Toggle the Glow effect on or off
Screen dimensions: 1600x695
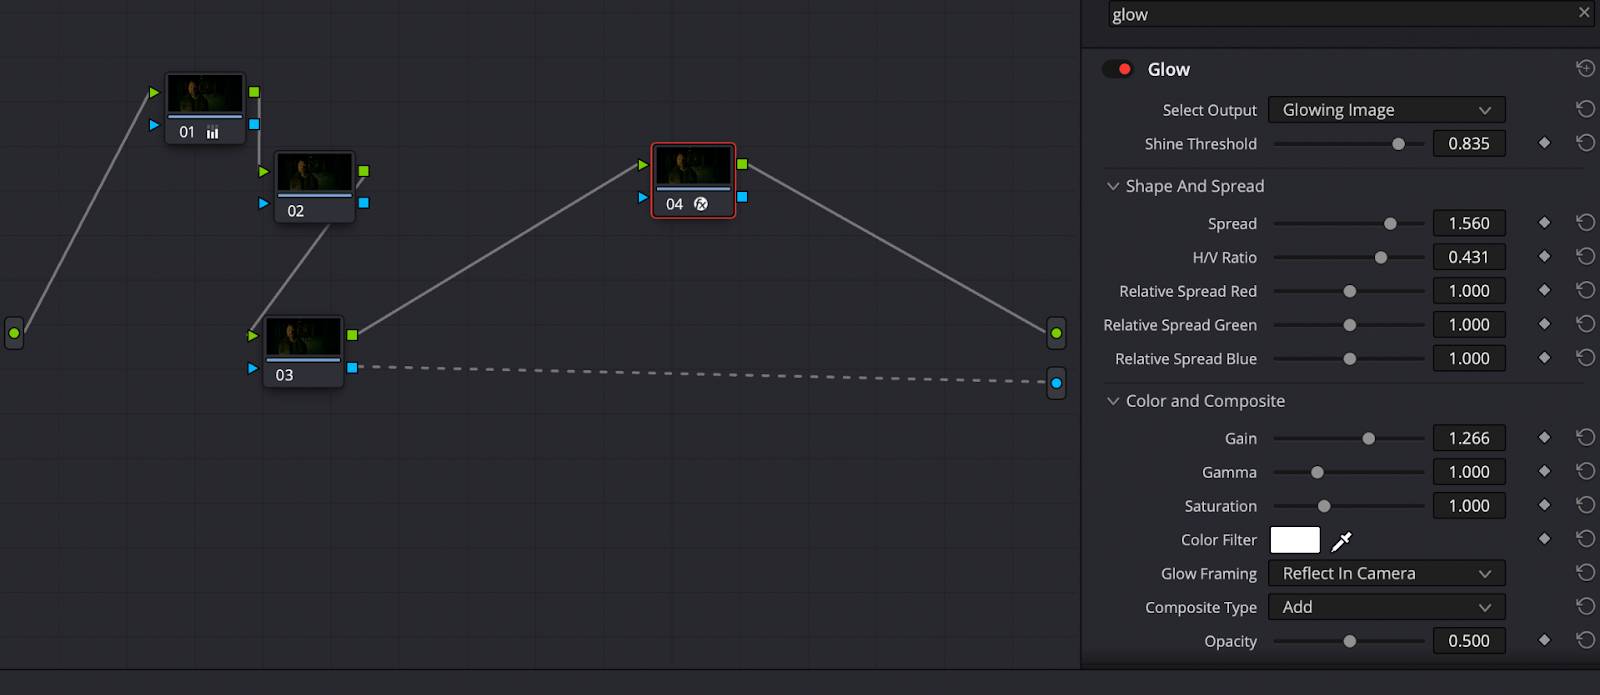click(1117, 69)
